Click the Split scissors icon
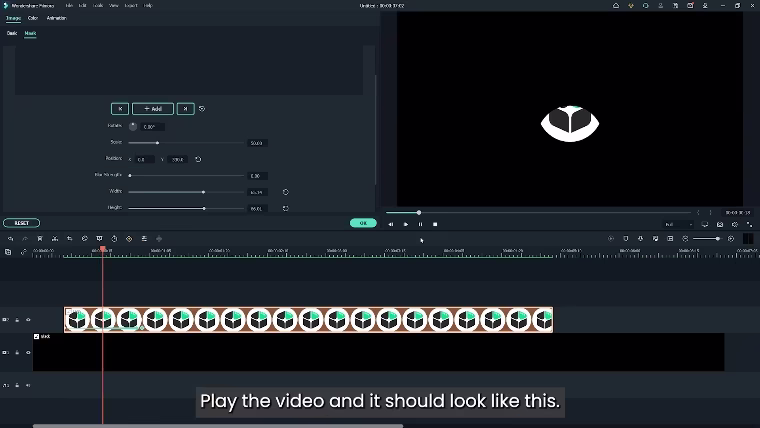This screenshot has width=760, height=428. click(x=55, y=238)
